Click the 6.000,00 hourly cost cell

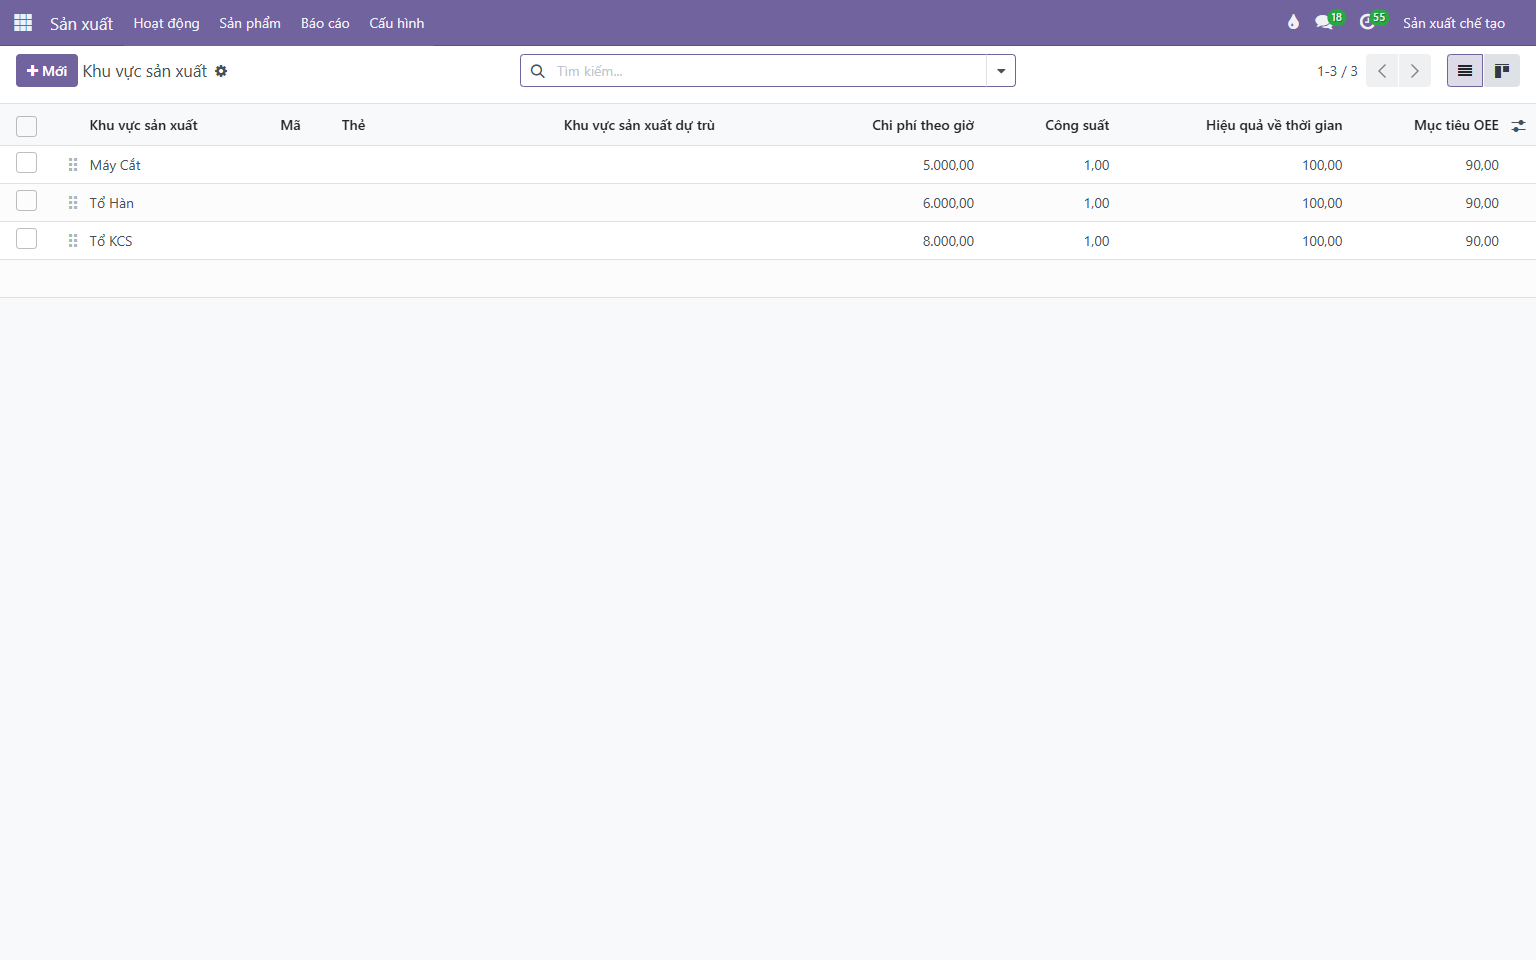pos(948,203)
